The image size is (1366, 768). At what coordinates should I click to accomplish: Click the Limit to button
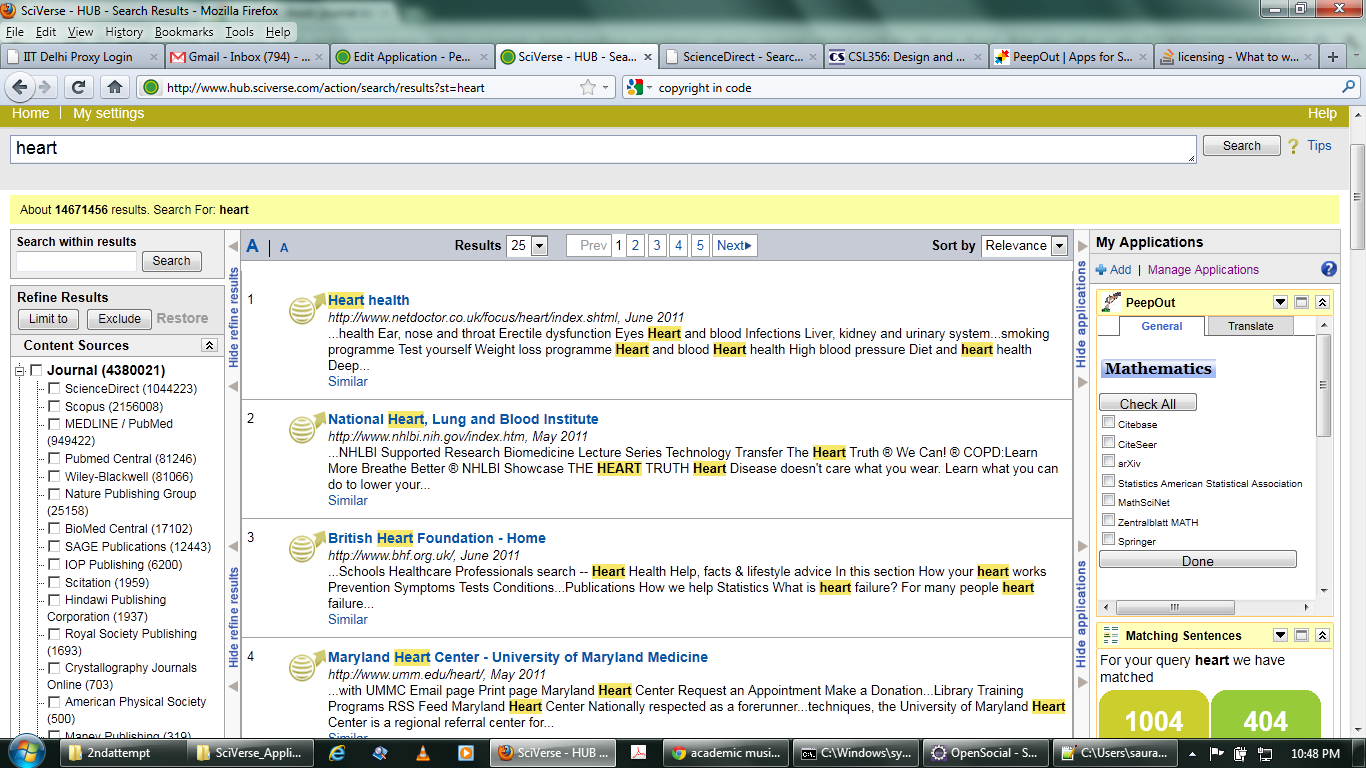point(48,319)
